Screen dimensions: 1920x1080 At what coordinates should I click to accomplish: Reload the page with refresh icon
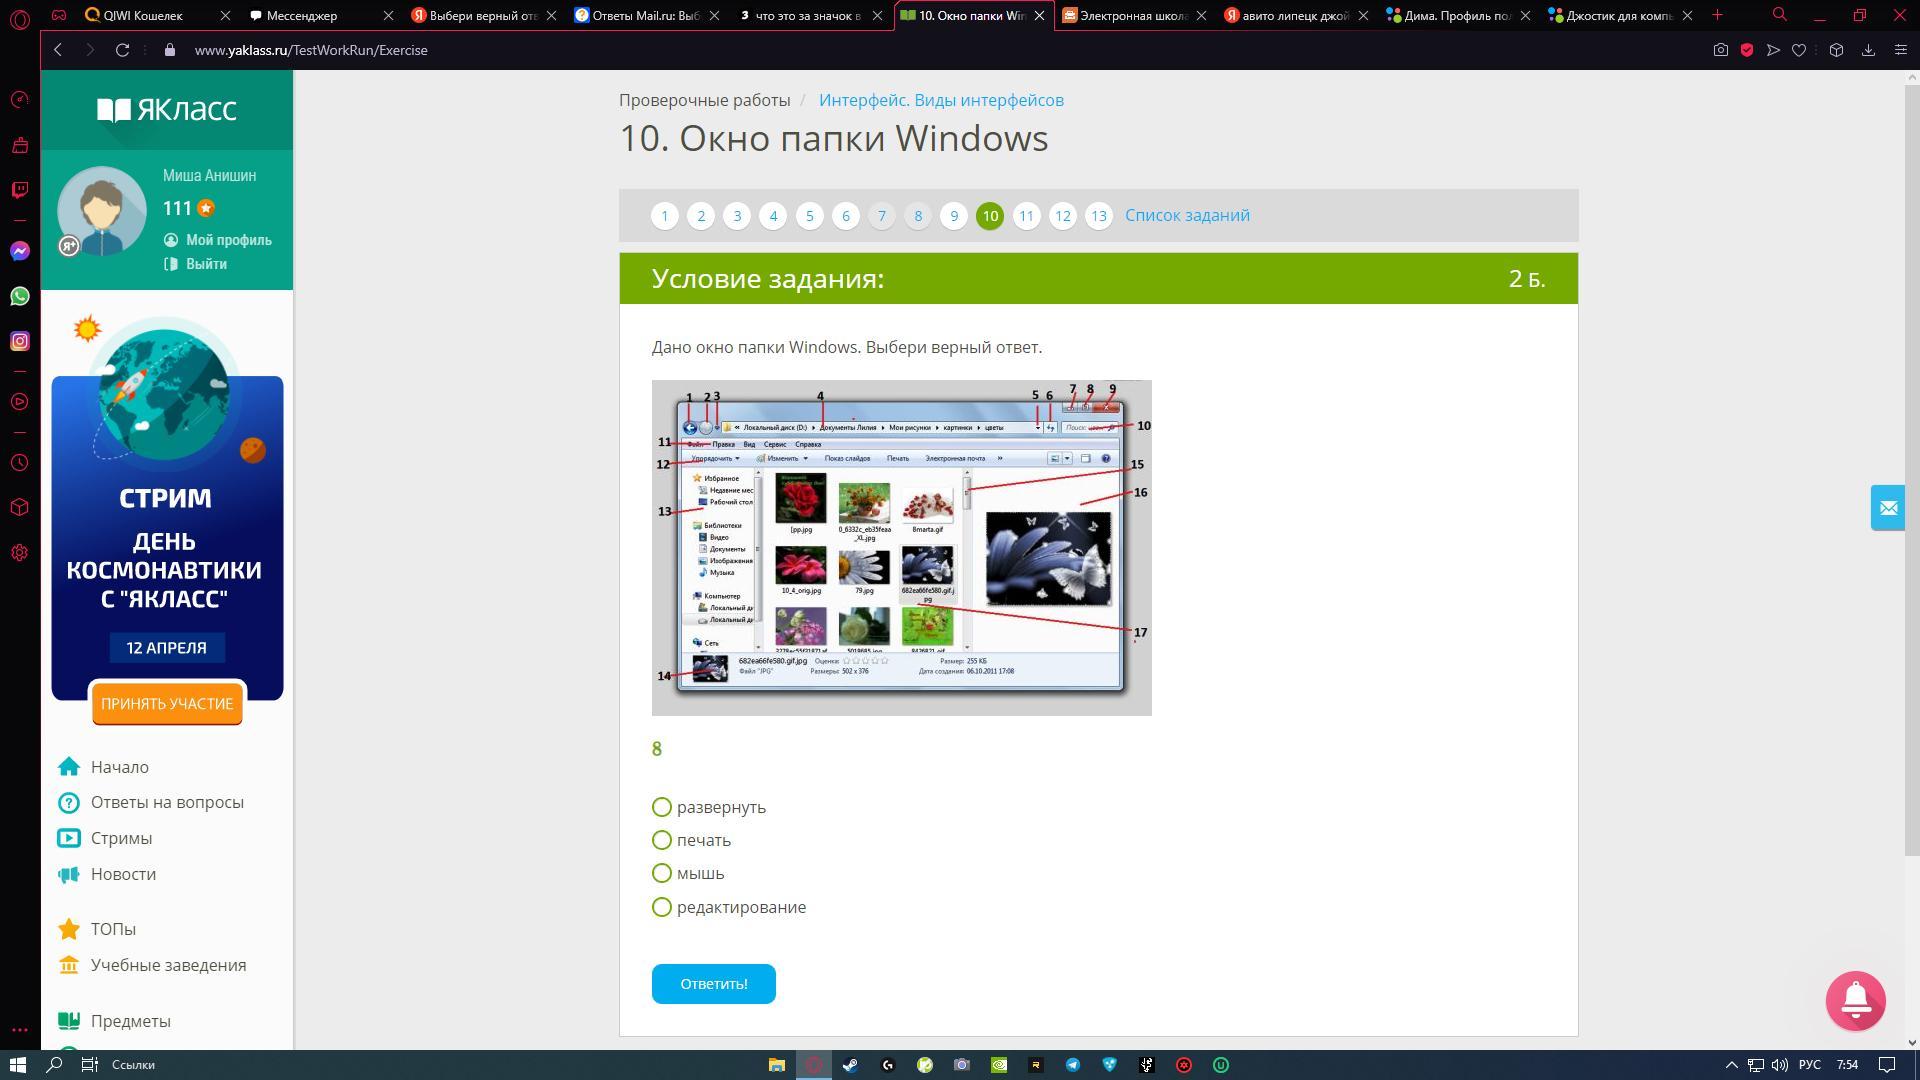point(122,50)
